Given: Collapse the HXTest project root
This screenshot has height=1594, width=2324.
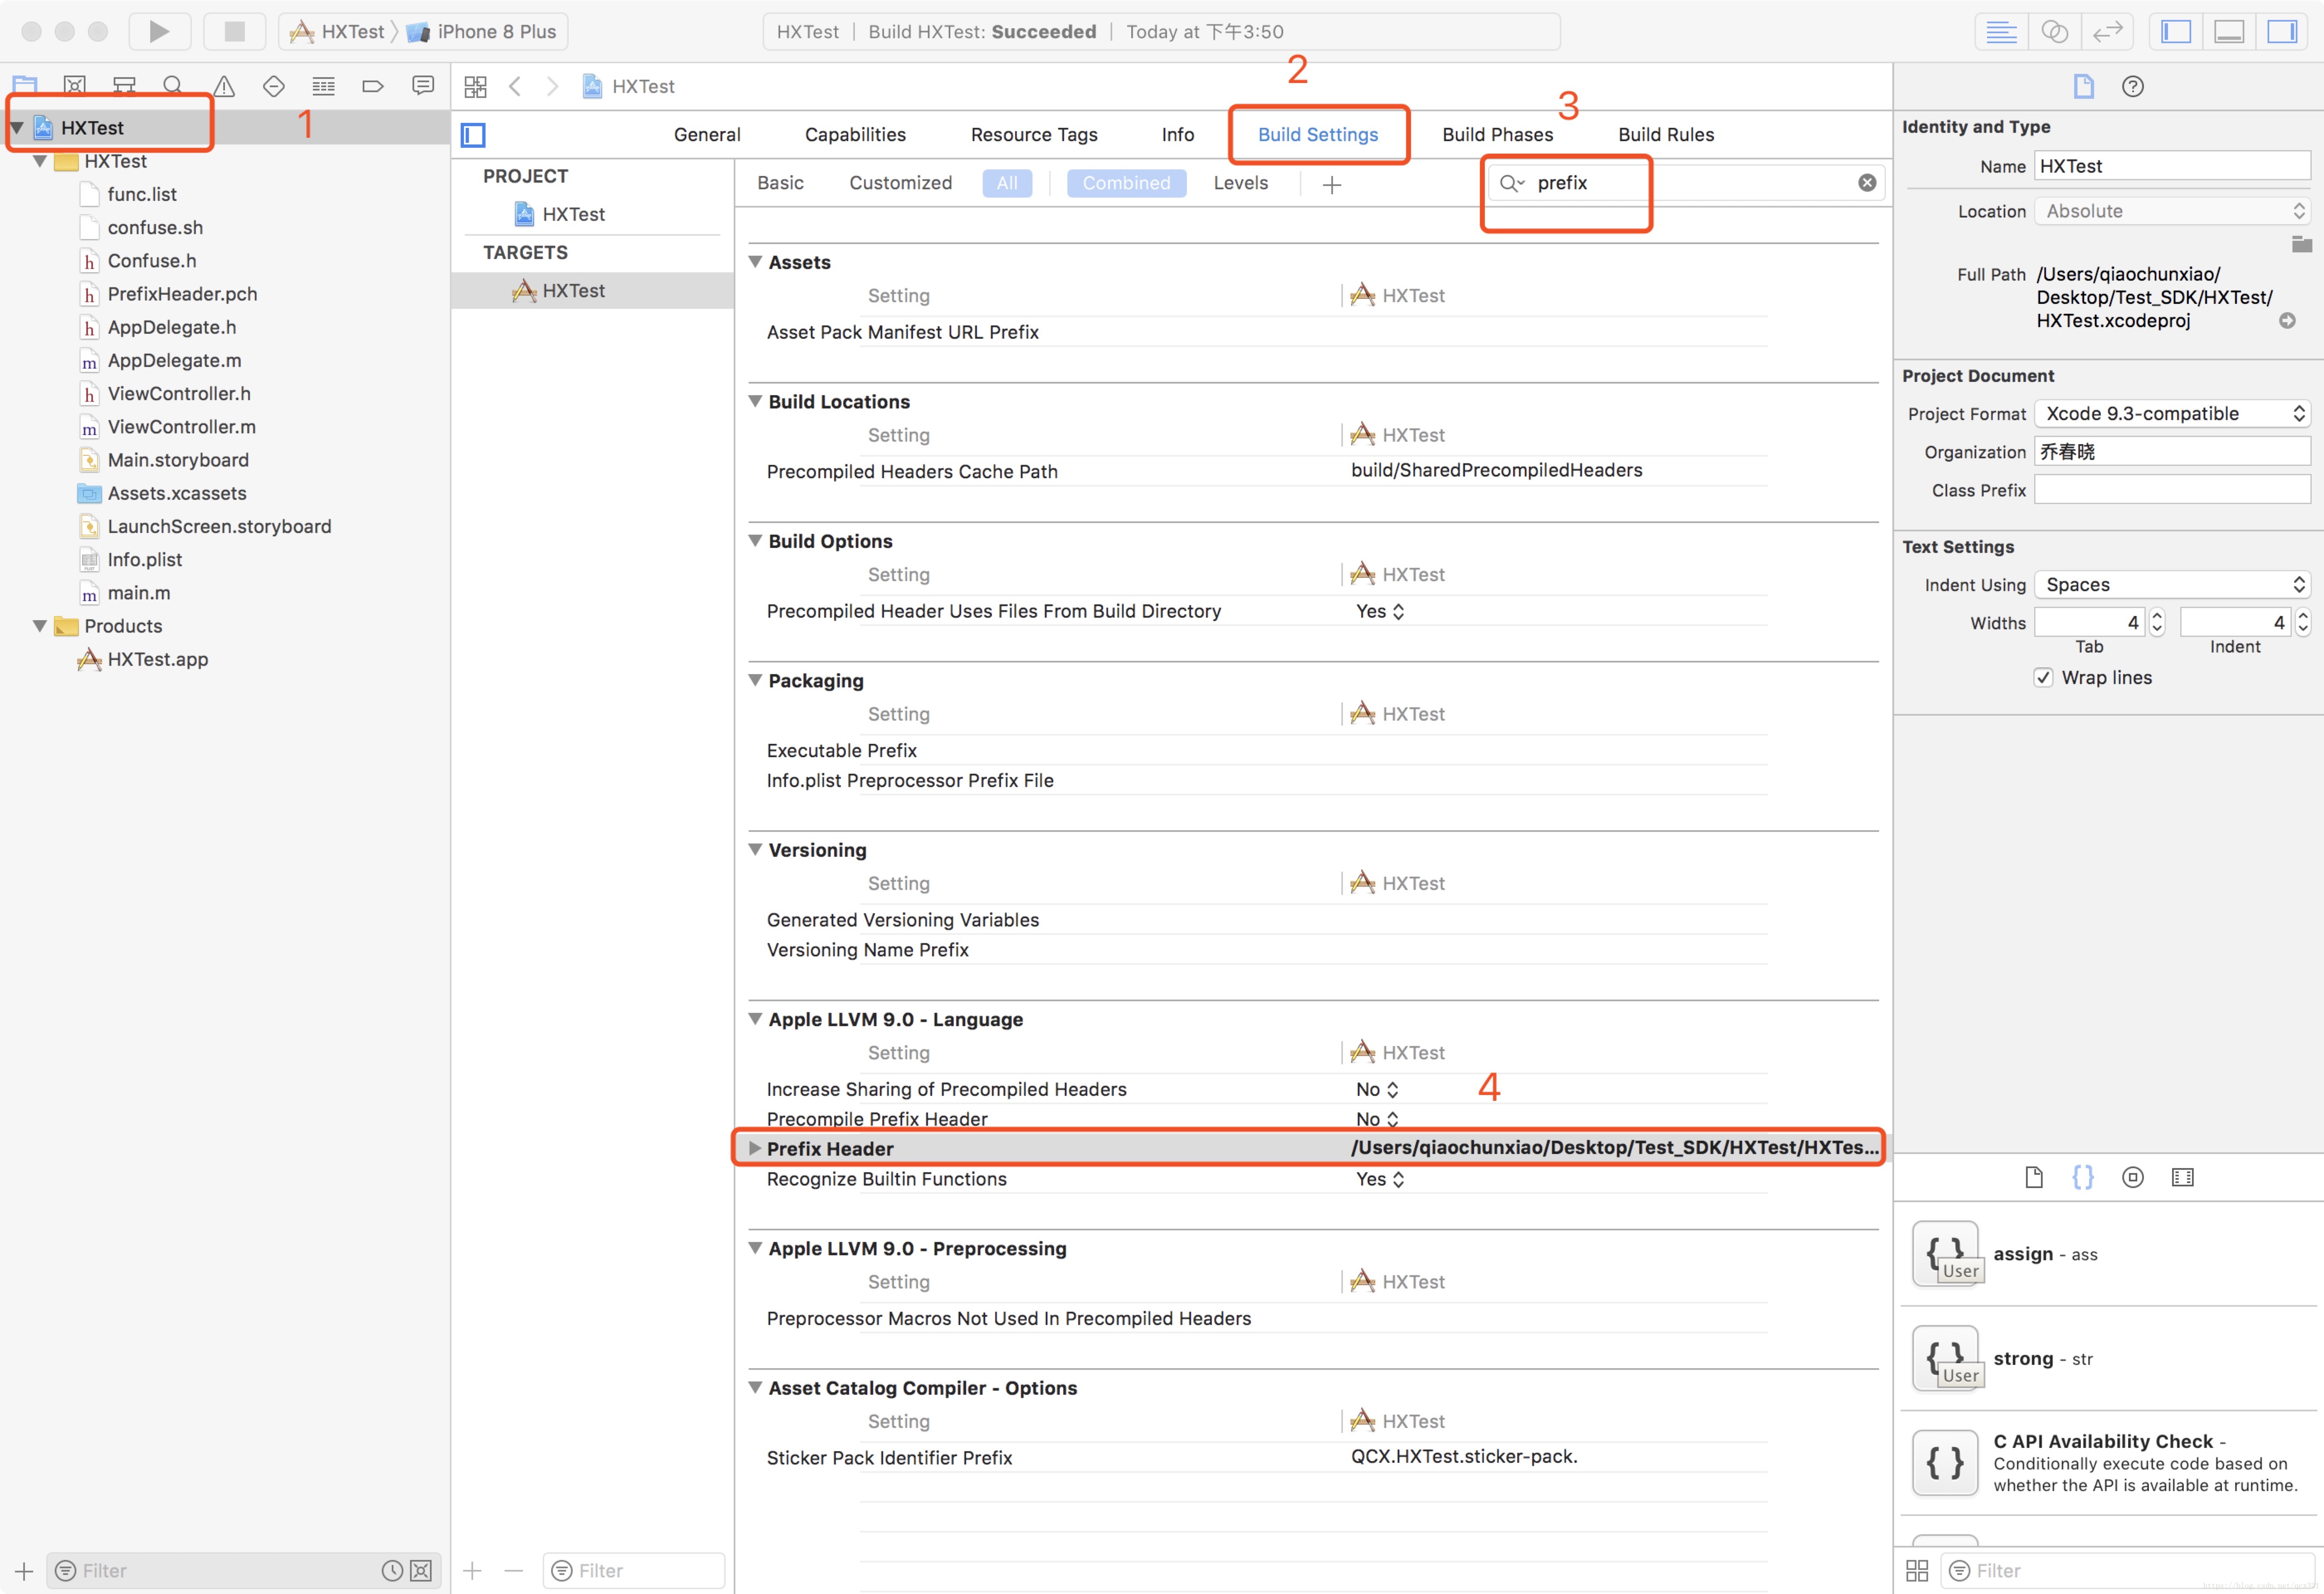Looking at the screenshot, I should (17, 128).
